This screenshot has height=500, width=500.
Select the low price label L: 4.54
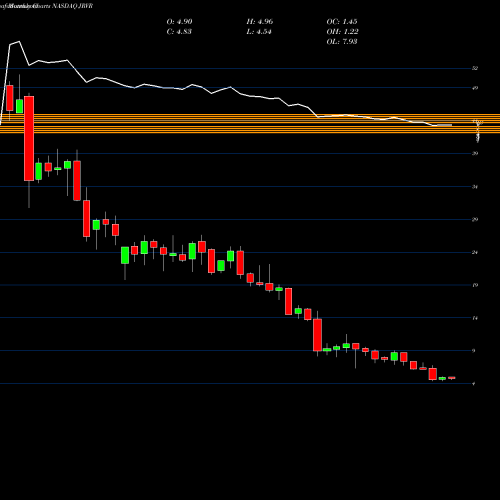[259, 32]
